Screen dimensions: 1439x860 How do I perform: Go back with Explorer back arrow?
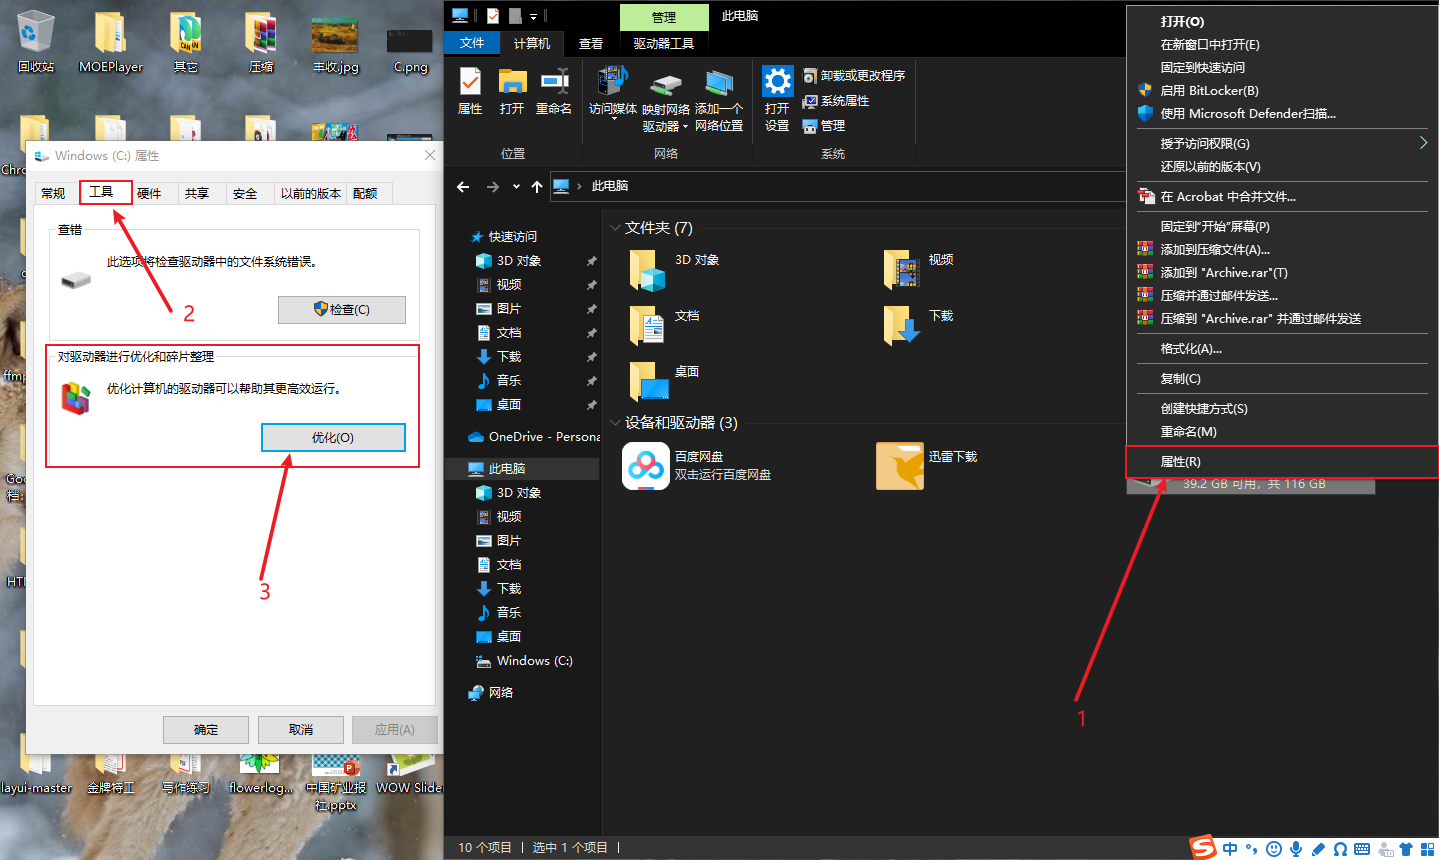point(462,187)
